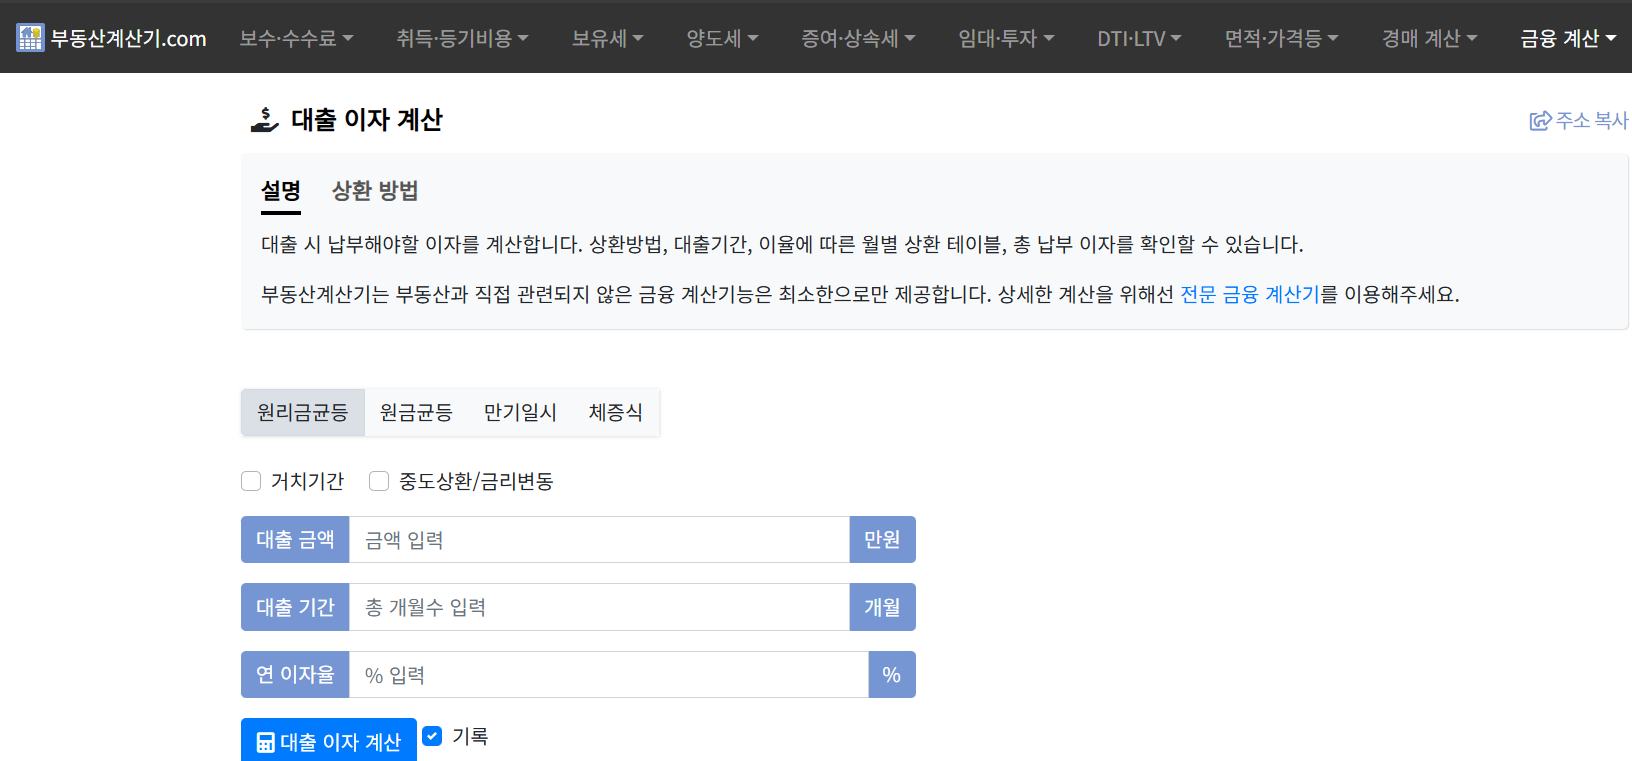
Task: Open the 금융 계산 dropdown menu
Action: (x=1566, y=38)
